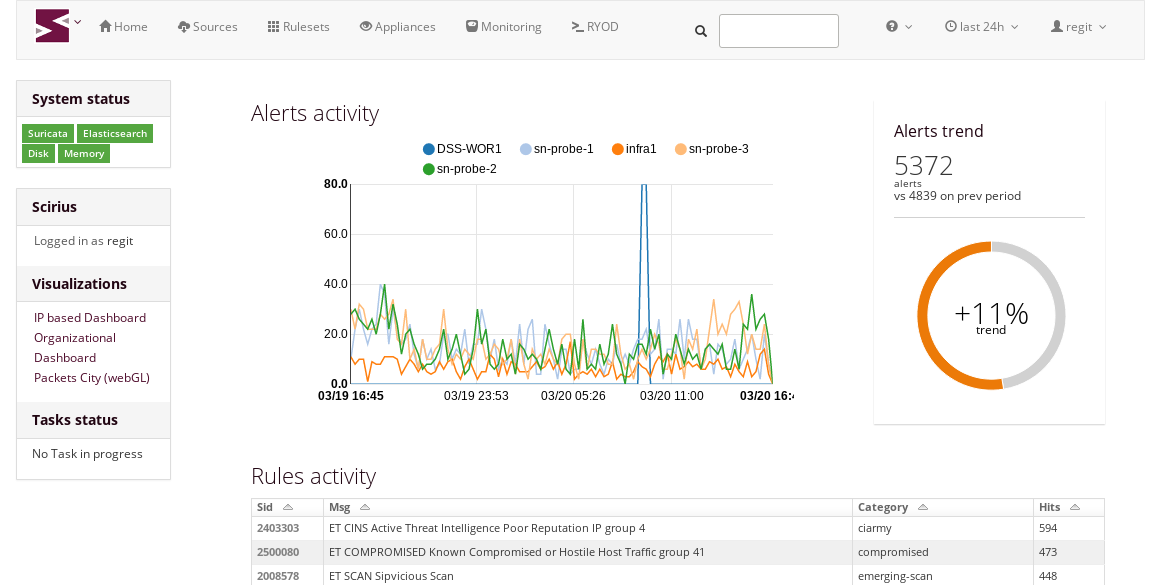Click the Sources cloud download icon
The width and height of the screenshot is (1164, 585).
point(184,27)
